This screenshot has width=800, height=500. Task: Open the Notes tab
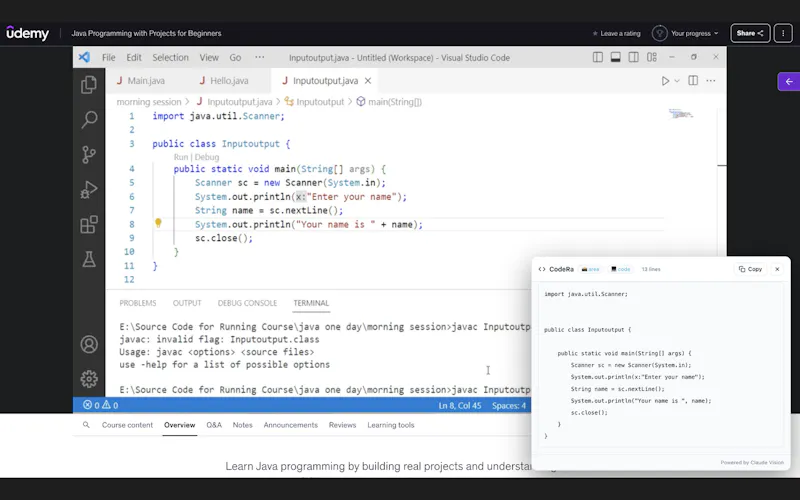click(x=242, y=425)
